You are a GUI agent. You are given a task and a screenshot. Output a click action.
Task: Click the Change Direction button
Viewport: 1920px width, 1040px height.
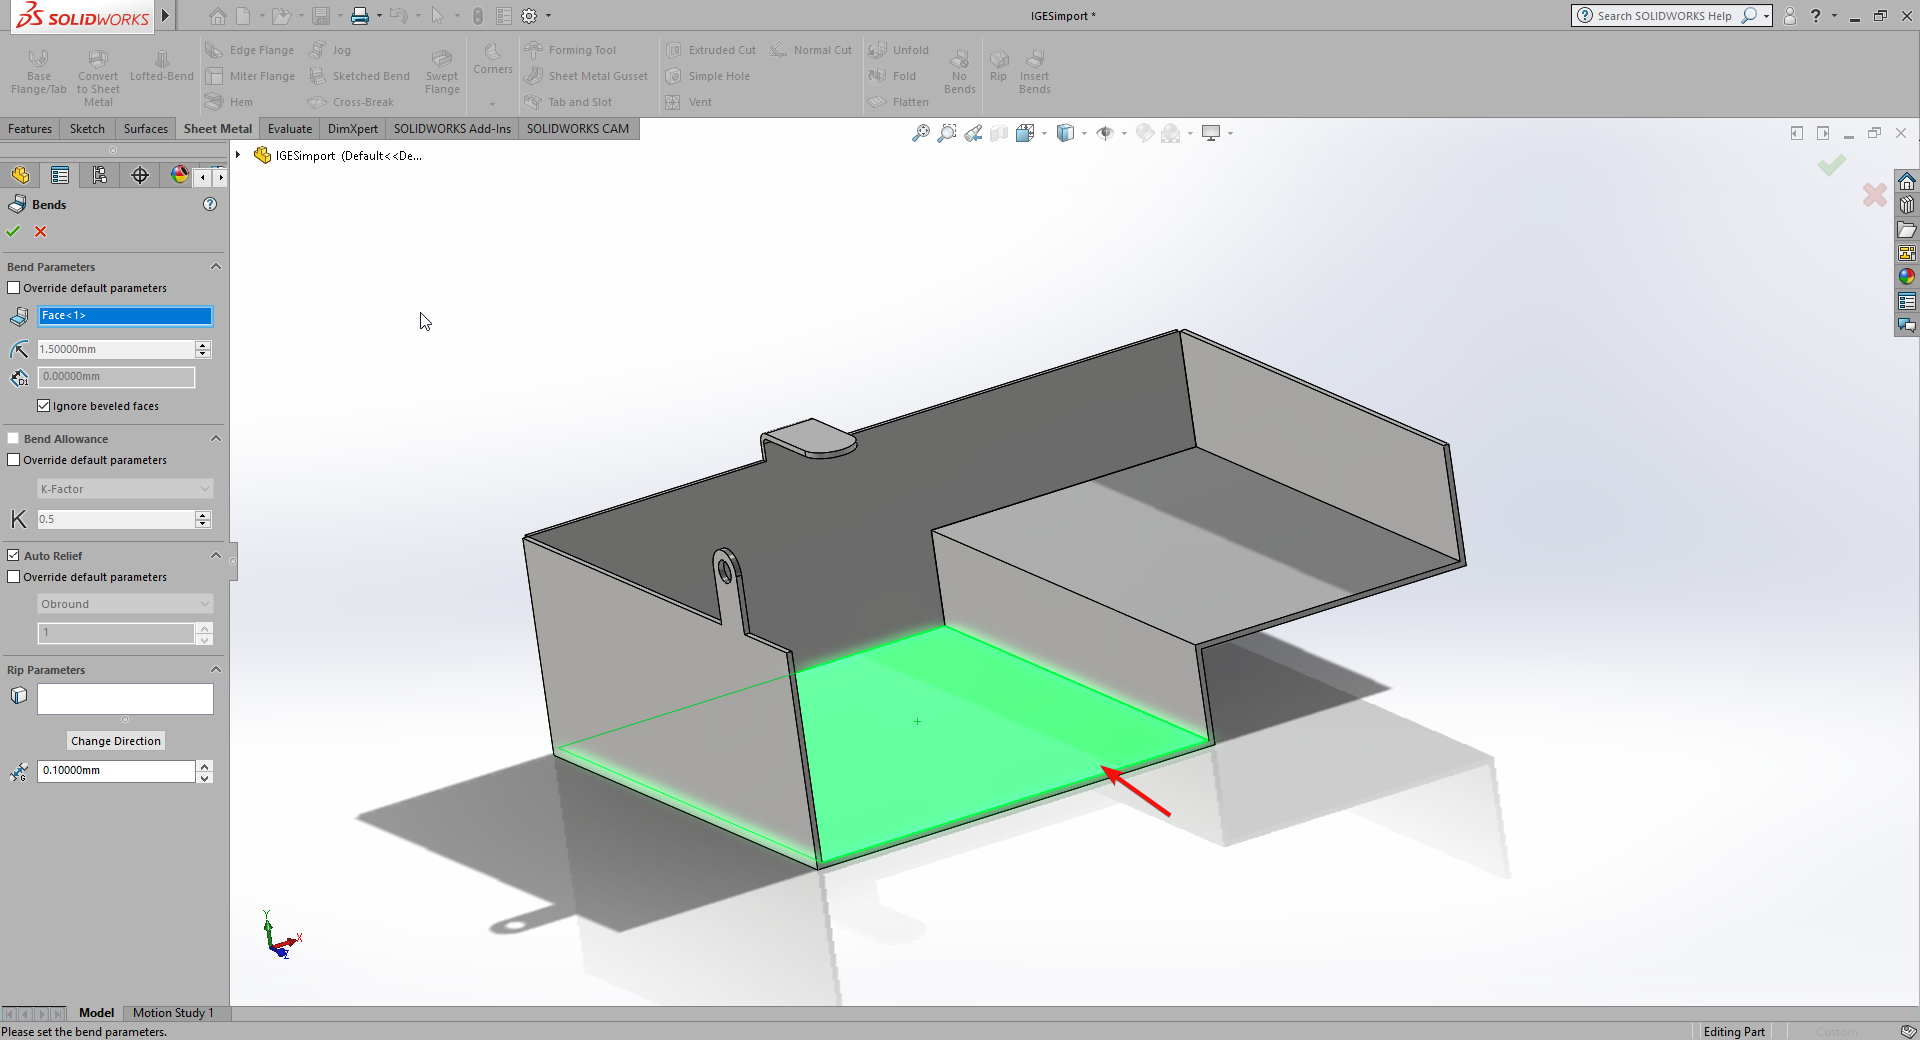(x=116, y=741)
